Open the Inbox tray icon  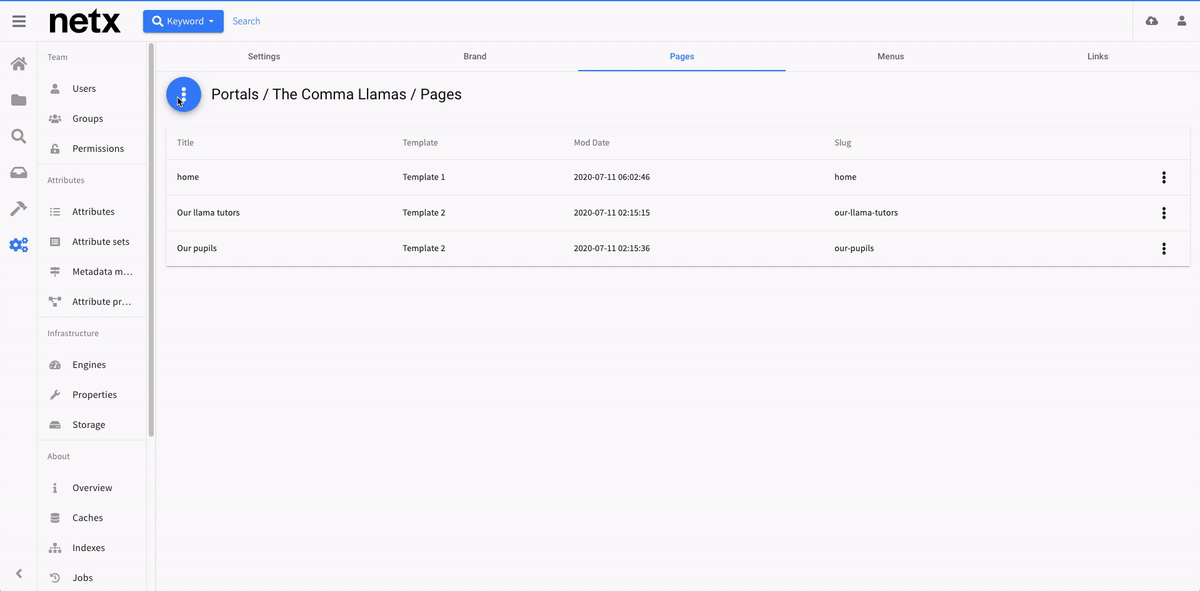pyautogui.click(x=19, y=172)
